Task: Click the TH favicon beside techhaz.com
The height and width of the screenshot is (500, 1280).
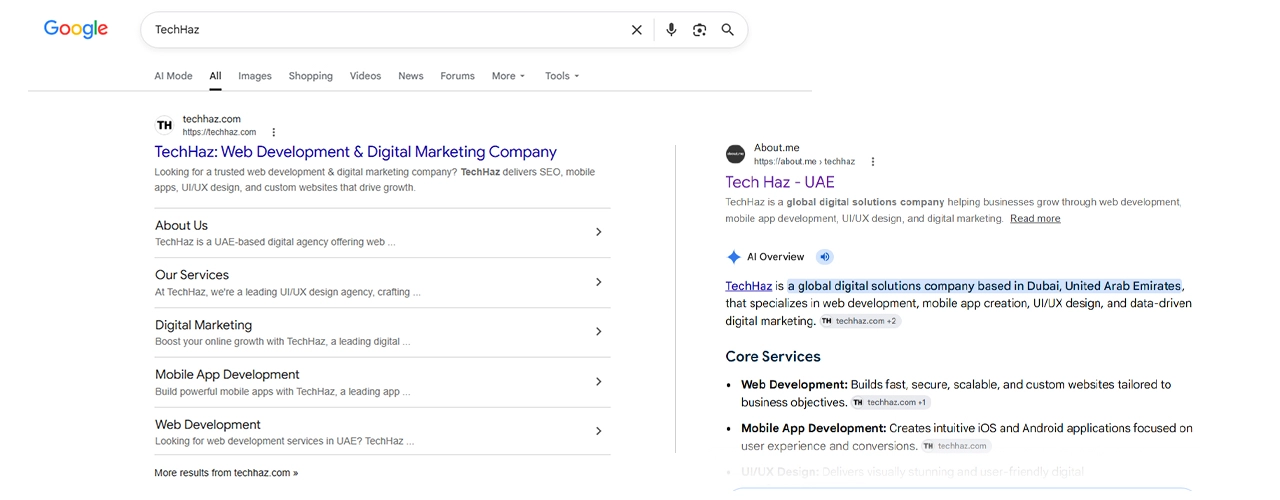Action: (x=164, y=125)
